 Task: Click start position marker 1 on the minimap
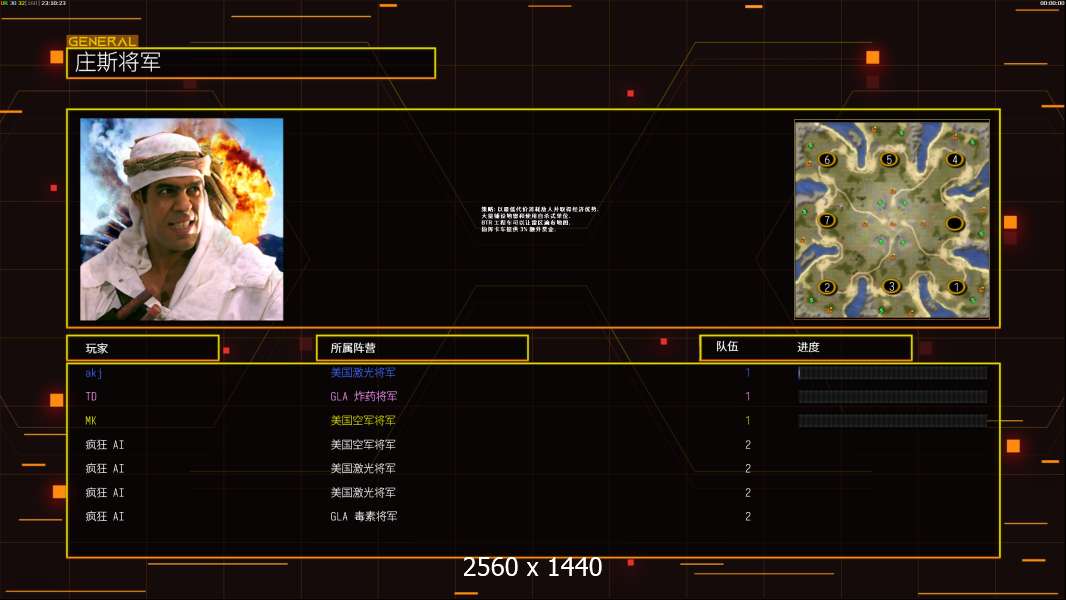point(956,287)
